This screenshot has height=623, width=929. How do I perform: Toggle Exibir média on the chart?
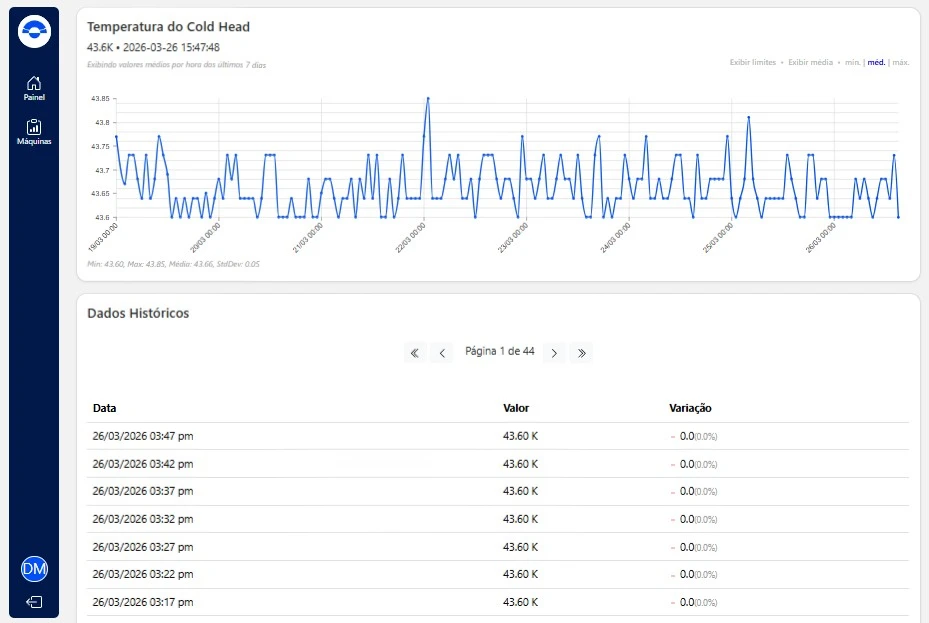[810, 62]
